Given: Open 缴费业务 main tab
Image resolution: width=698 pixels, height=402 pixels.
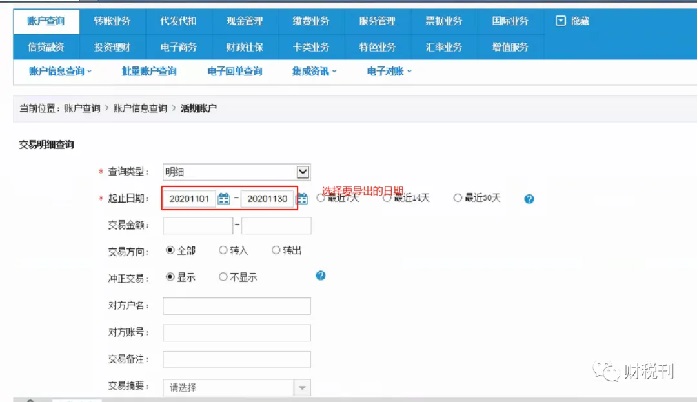Looking at the screenshot, I should coord(311,21).
